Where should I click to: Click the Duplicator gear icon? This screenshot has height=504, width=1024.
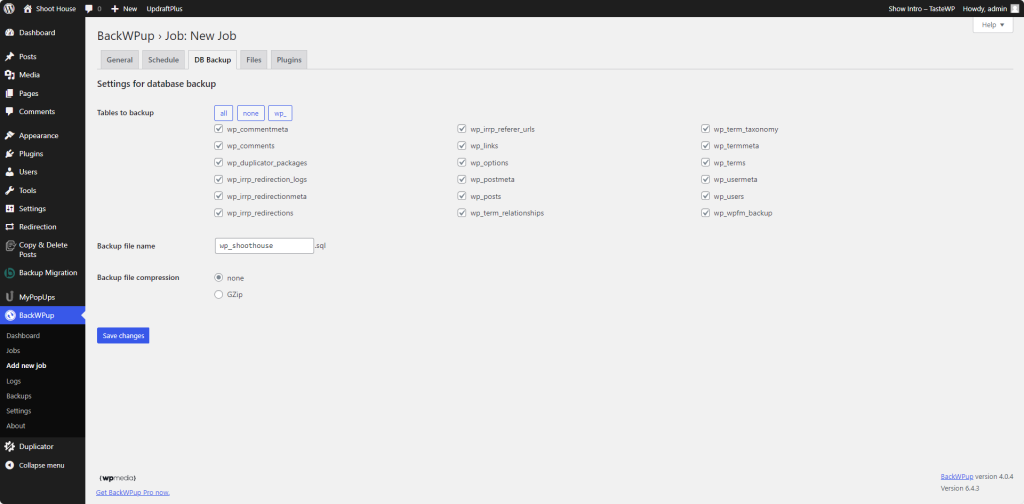click(9, 447)
